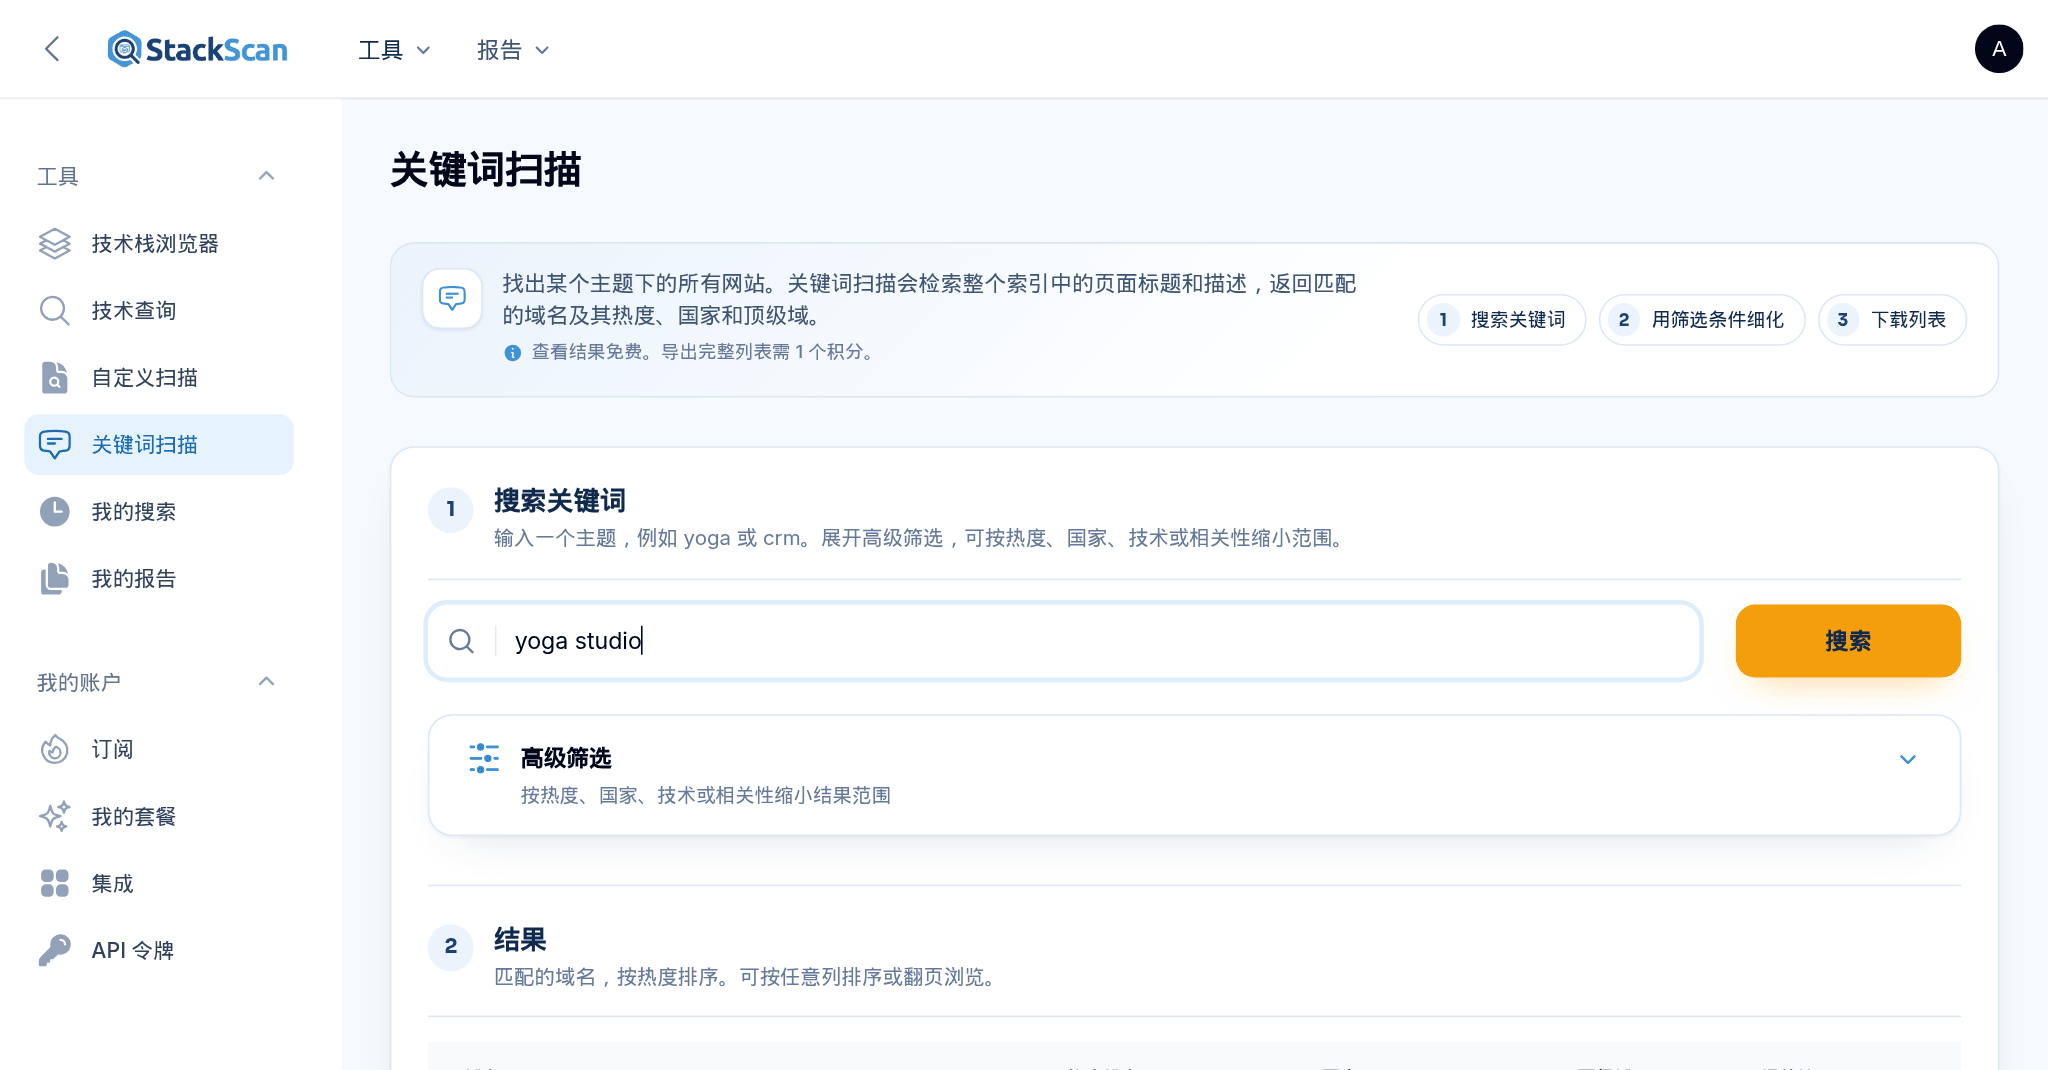Click step pill 用筛选条件细化
2048x1070 pixels.
(1702, 320)
